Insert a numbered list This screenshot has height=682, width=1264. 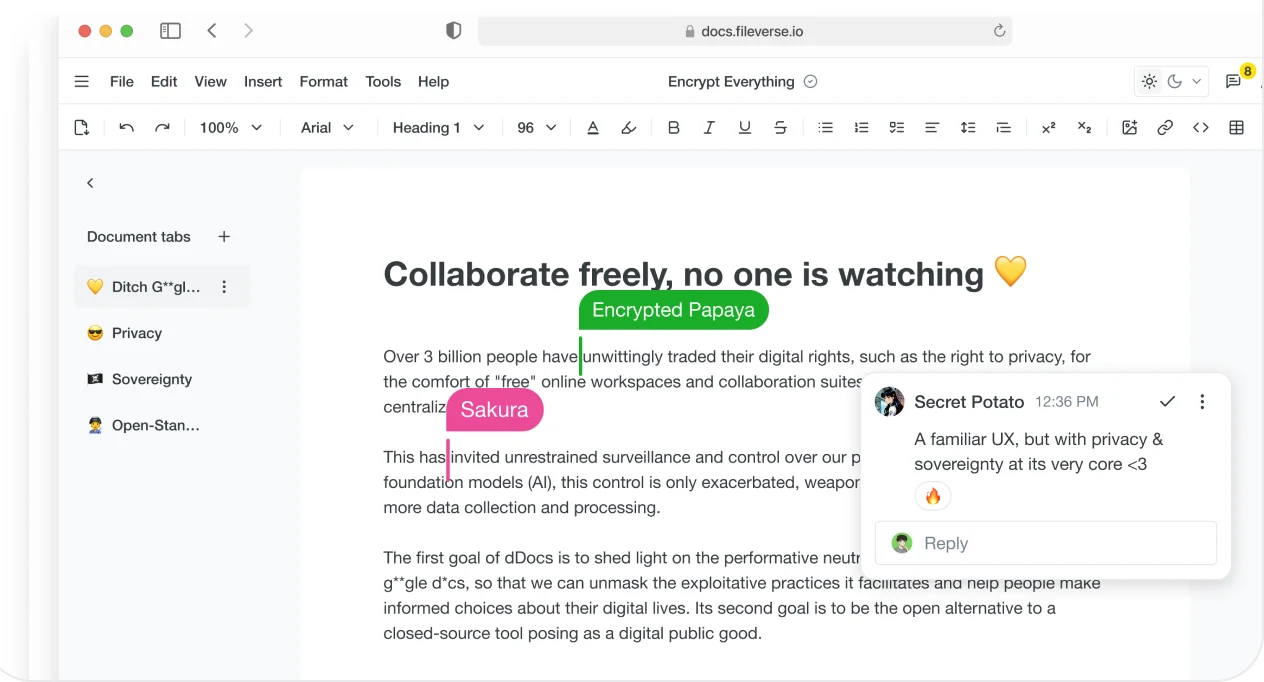(861, 128)
